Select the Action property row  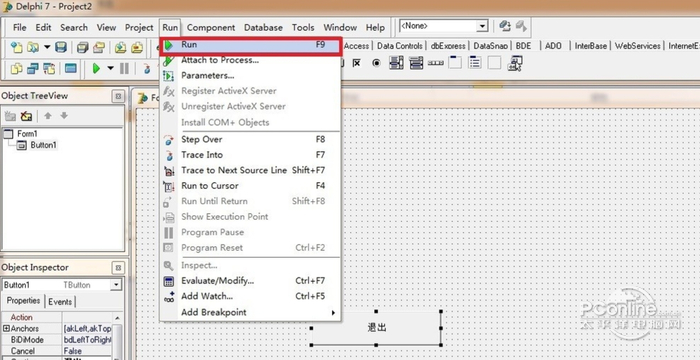pos(56,317)
